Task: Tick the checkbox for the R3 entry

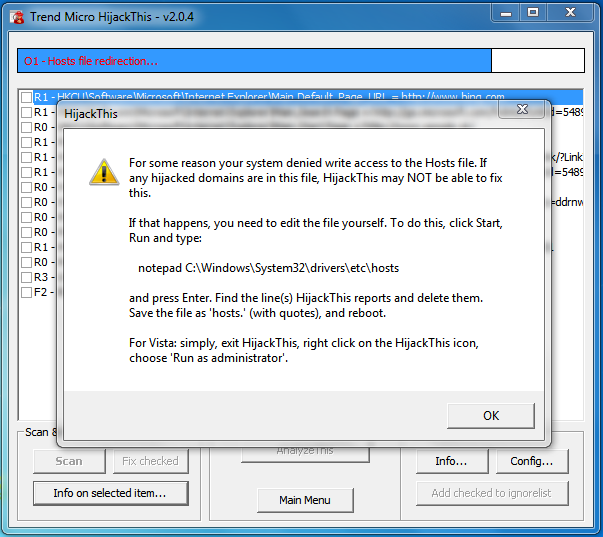Action: pos(26,277)
